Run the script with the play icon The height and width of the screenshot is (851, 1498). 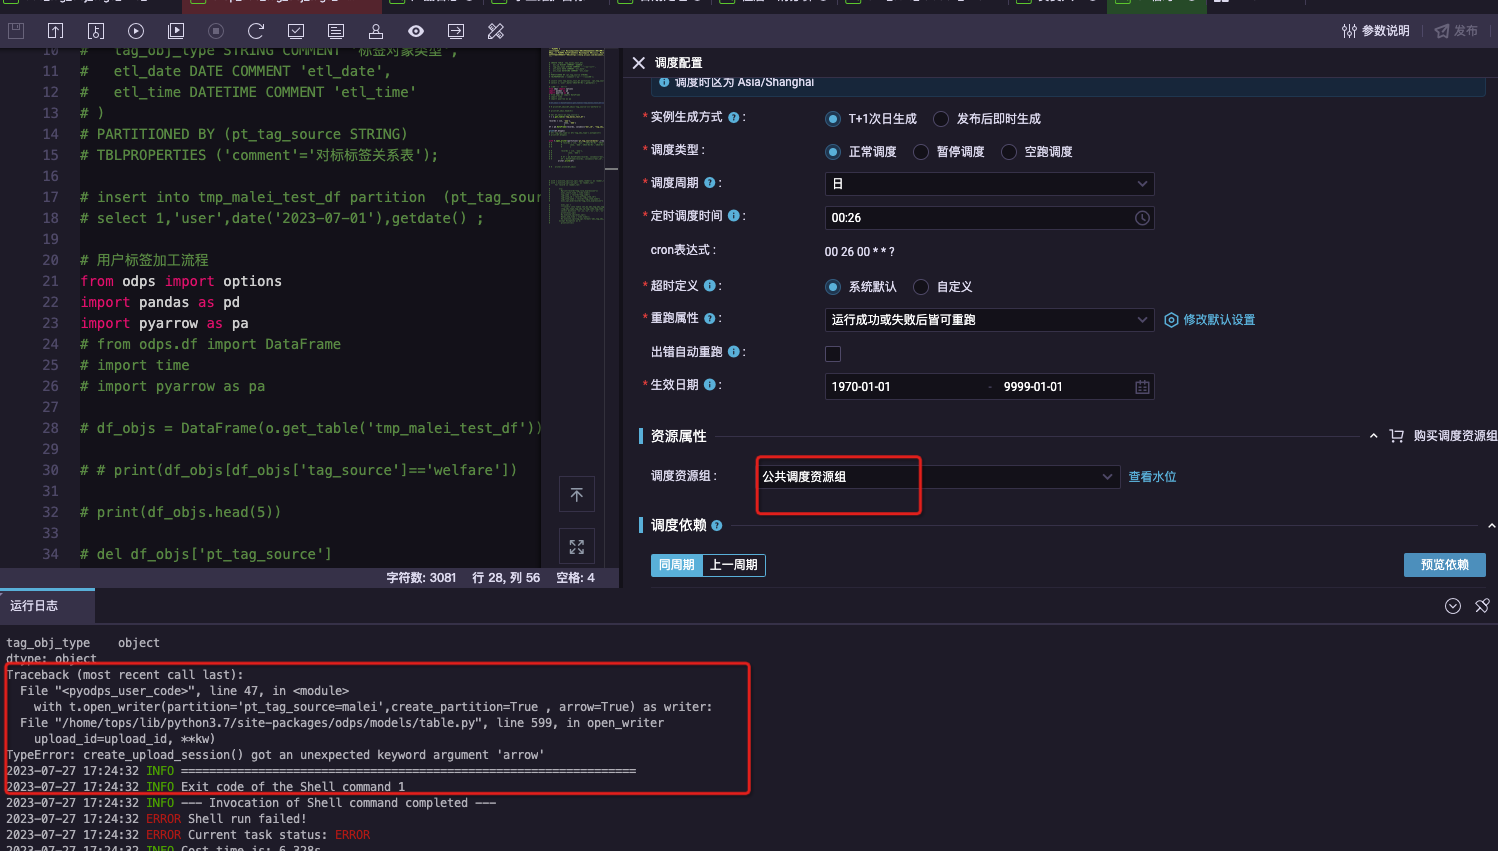pyautogui.click(x=136, y=31)
